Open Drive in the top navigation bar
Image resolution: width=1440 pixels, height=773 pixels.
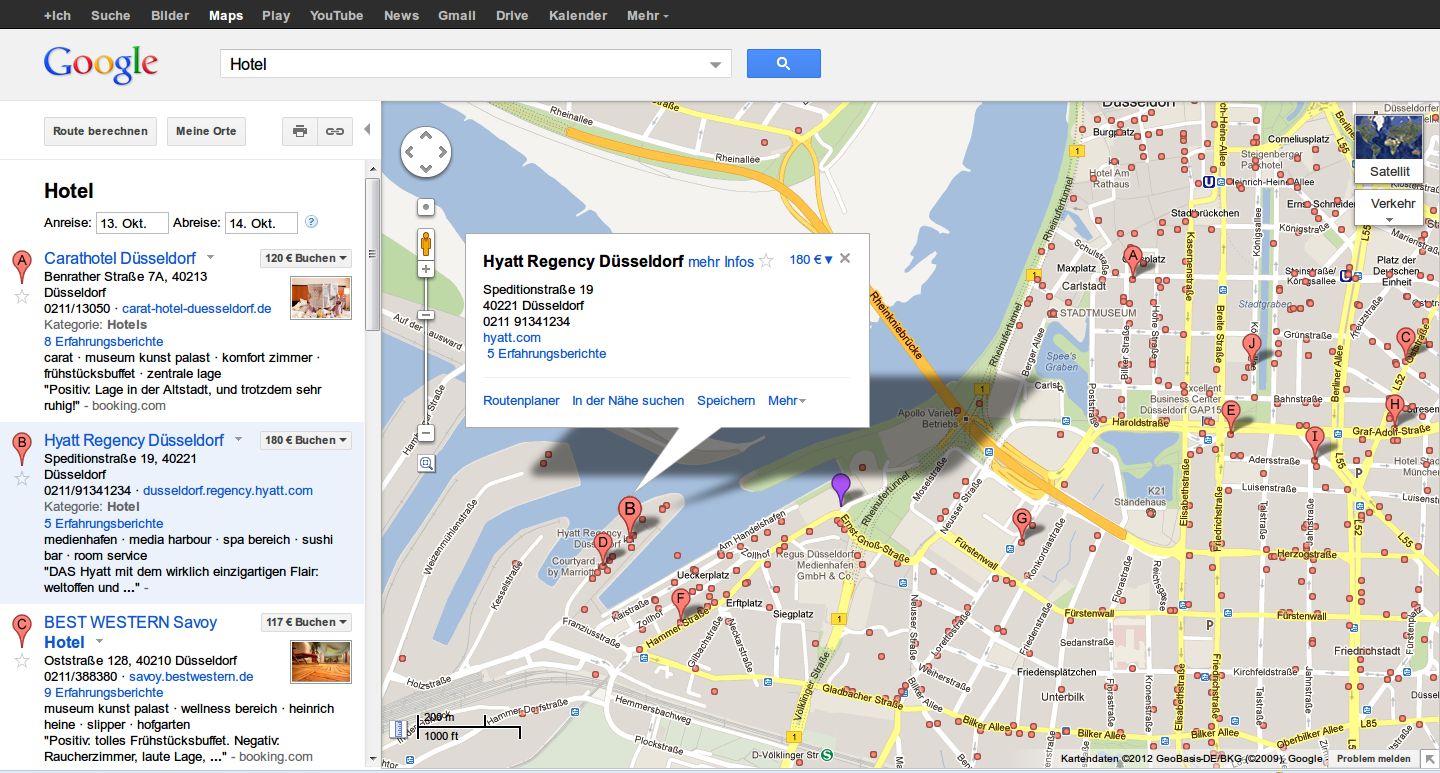click(512, 15)
